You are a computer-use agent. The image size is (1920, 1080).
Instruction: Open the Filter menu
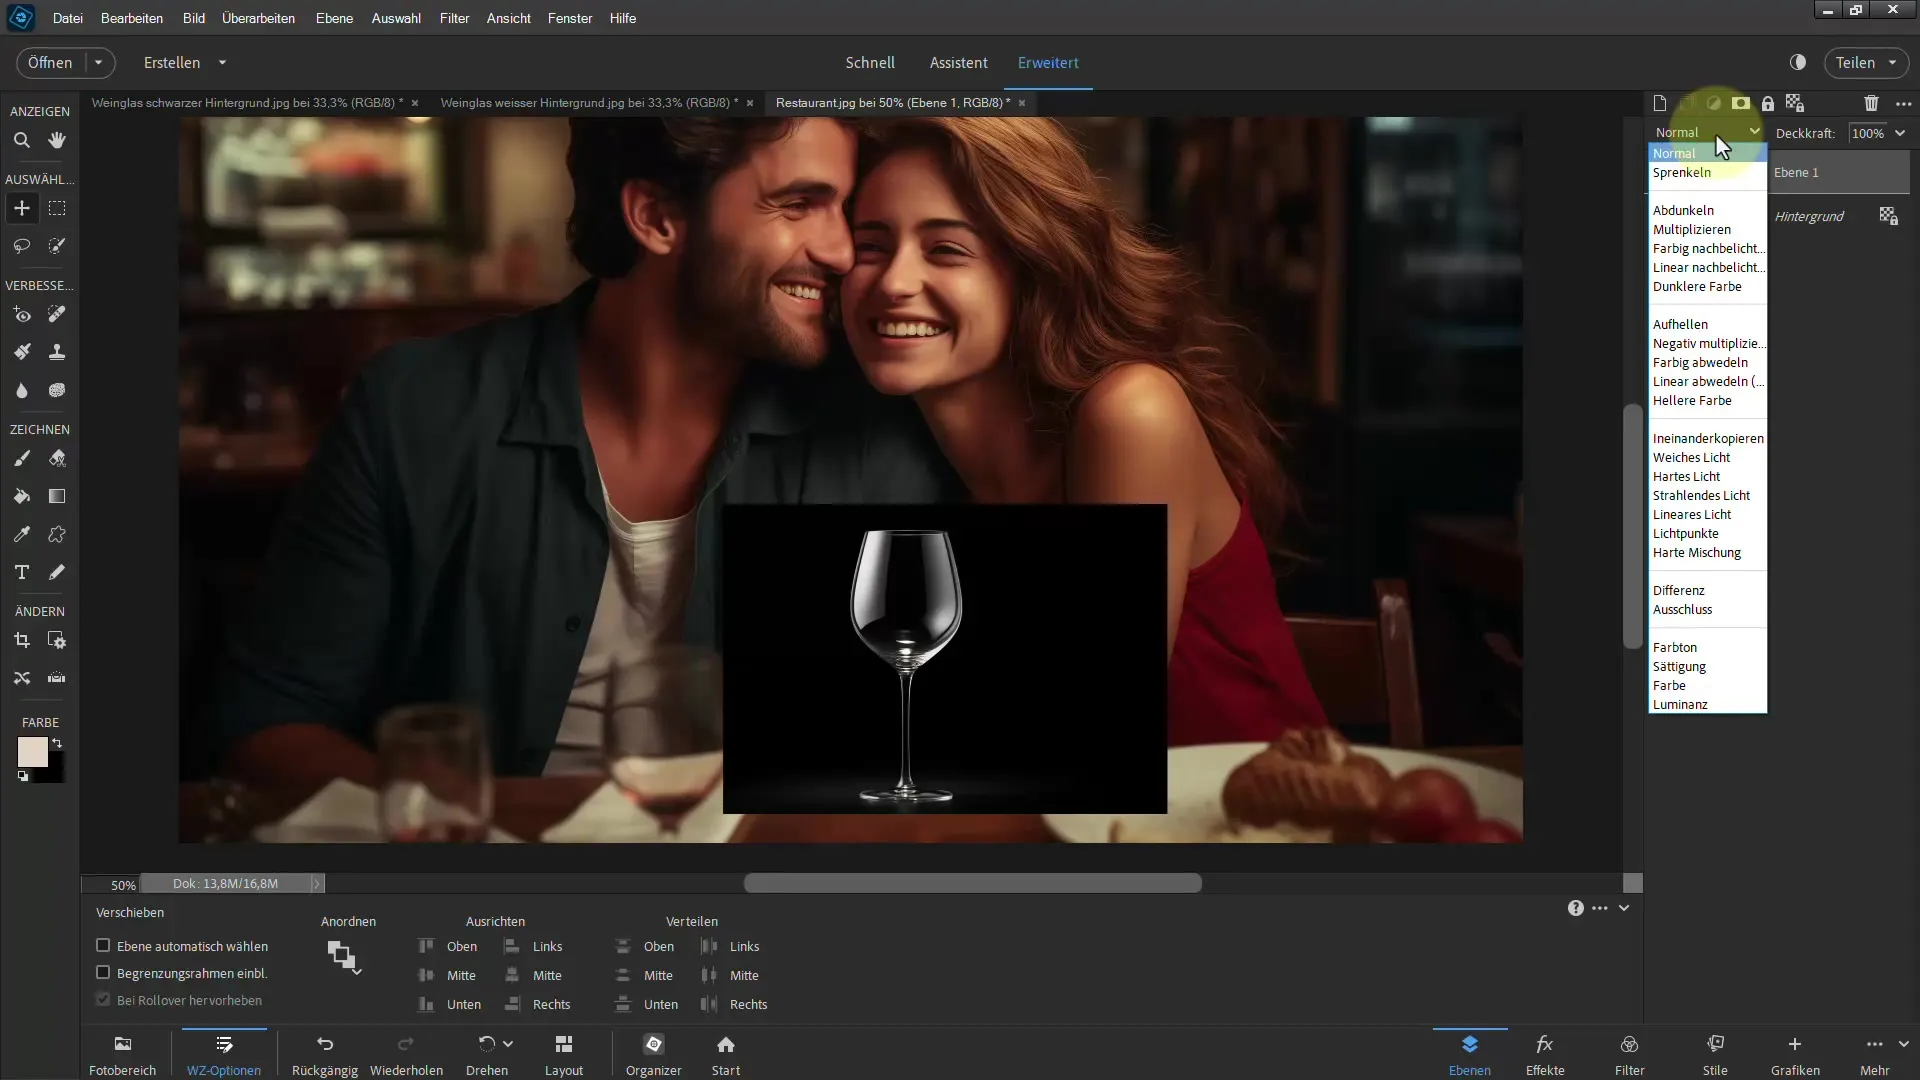(454, 18)
